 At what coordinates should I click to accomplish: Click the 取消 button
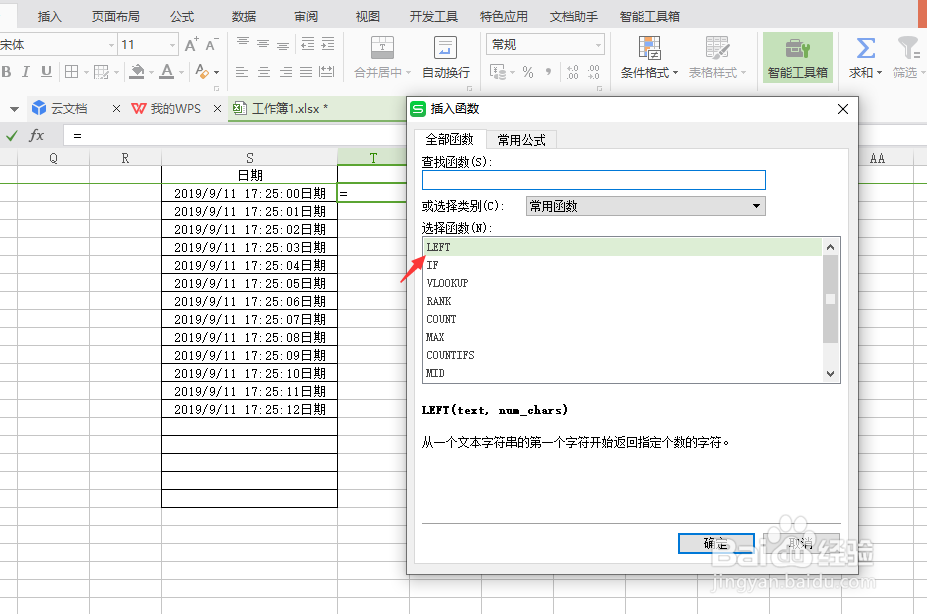[x=801, y=544]
